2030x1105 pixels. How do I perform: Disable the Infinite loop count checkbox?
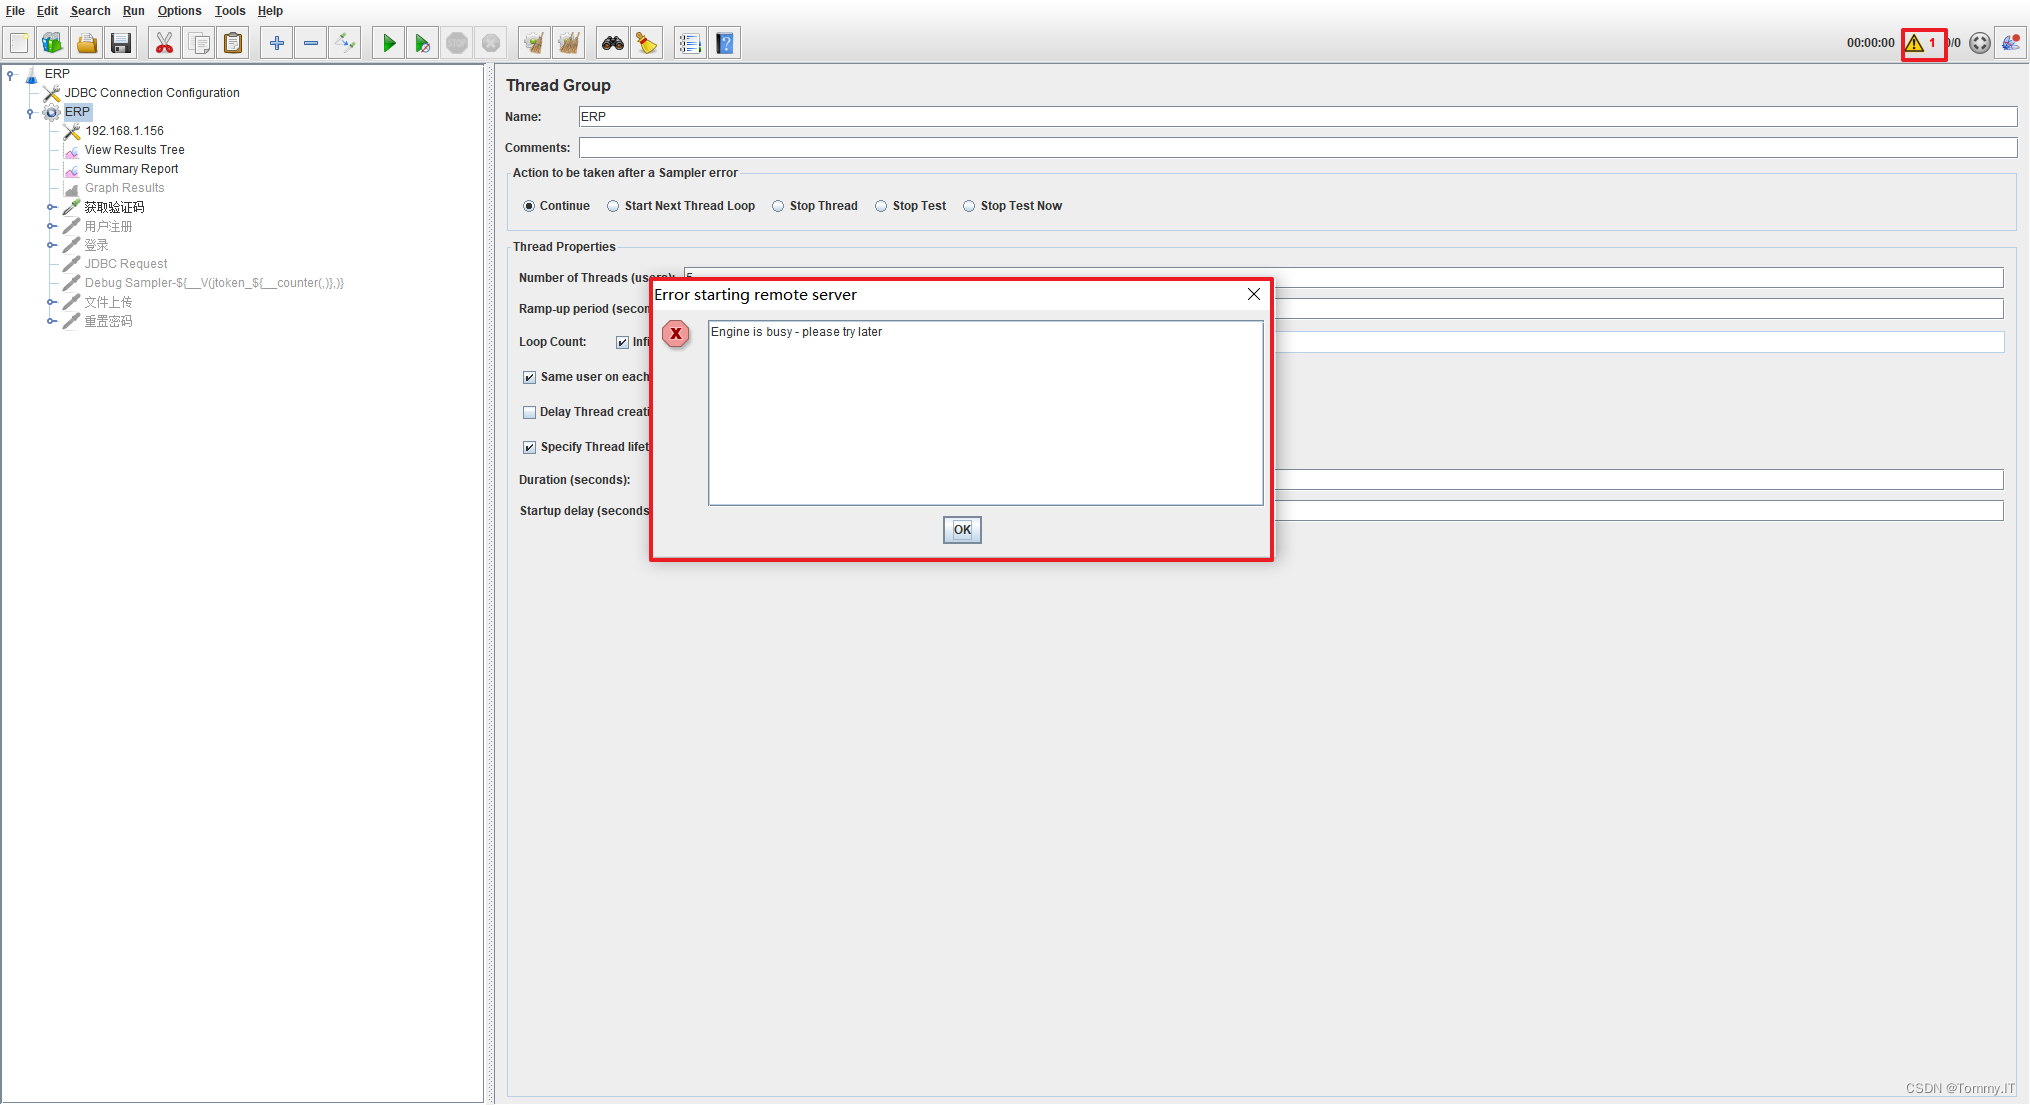pyautogui.click(x=622, y=341)
